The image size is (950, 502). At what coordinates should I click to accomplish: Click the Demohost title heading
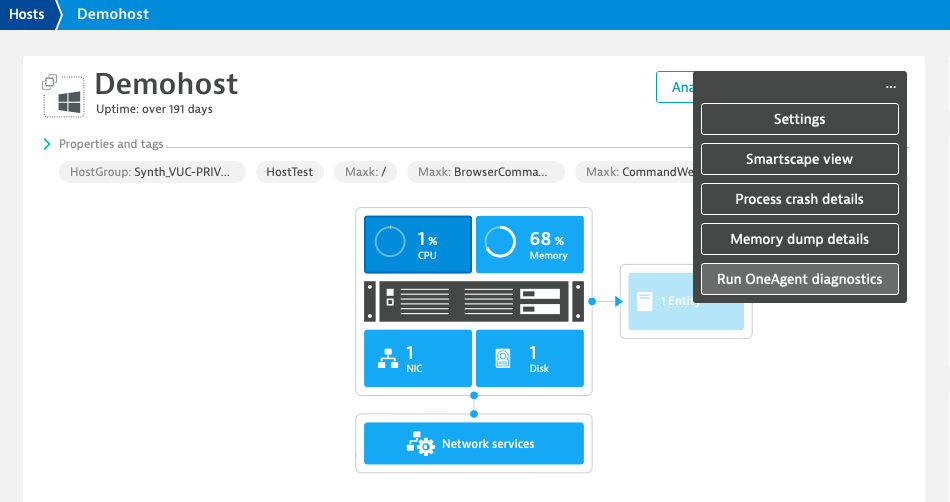[167, 84]
